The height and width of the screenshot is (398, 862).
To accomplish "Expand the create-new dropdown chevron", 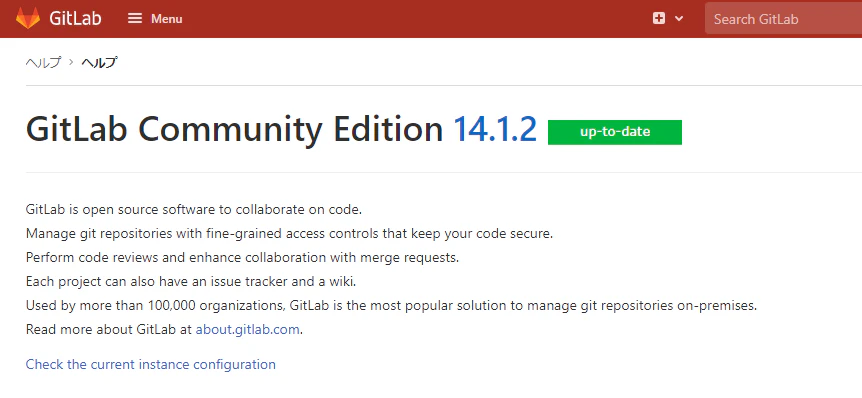I will 679,19.
